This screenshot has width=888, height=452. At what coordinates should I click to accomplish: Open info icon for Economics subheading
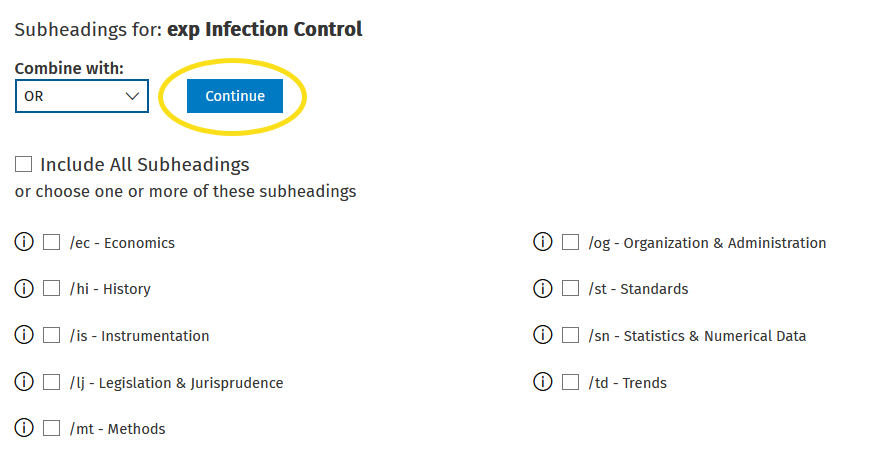point(24,242)
